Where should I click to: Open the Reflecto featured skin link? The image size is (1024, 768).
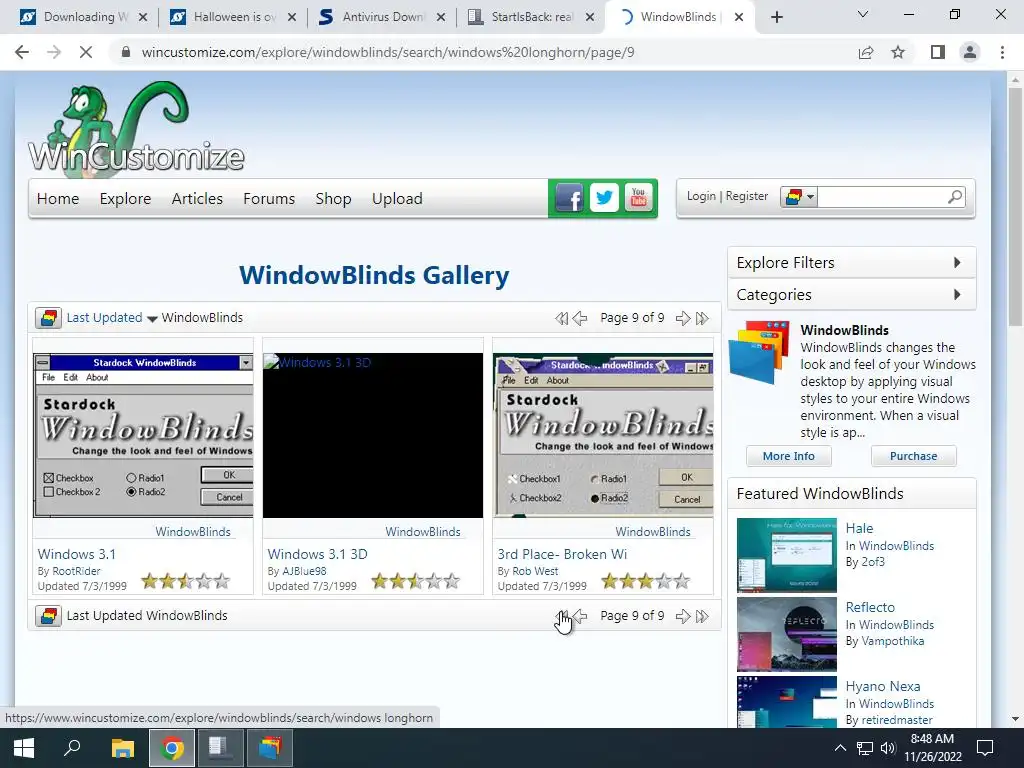point(870,607)
